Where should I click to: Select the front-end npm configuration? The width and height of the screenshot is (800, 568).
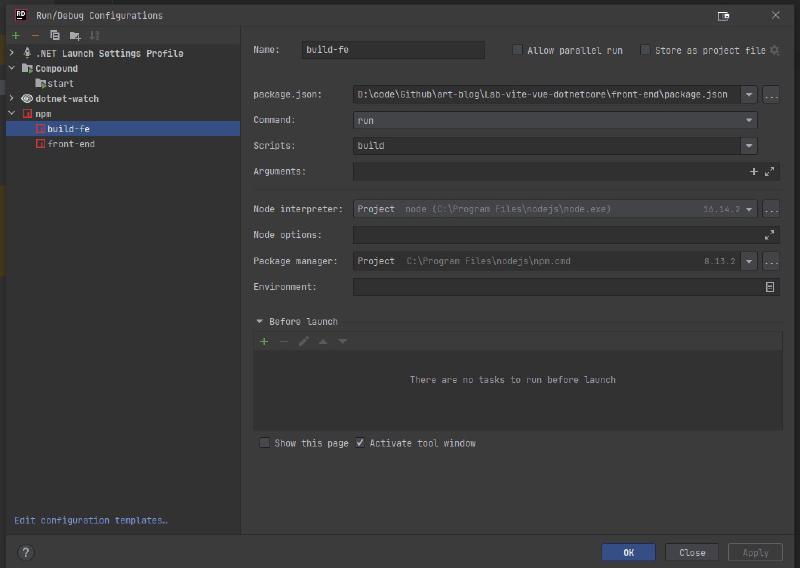(70, 144)
